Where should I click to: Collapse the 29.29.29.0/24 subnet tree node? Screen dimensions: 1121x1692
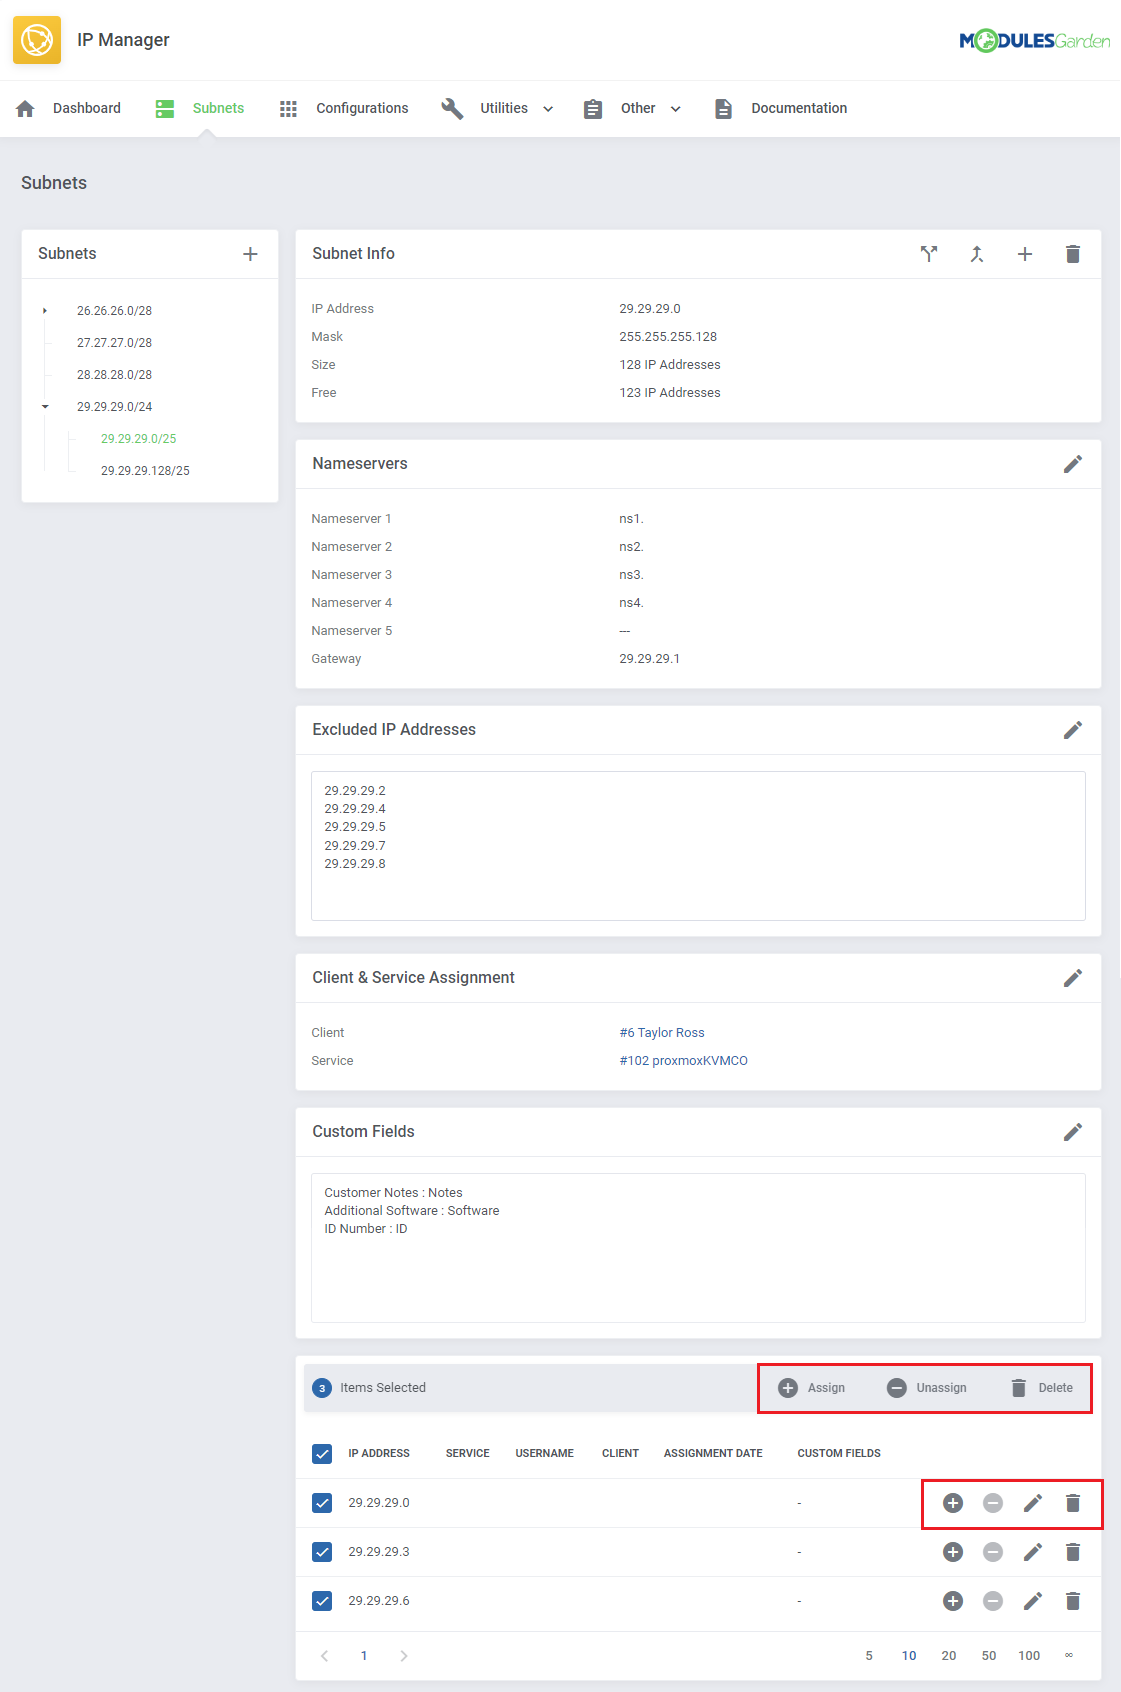[45, 407]
